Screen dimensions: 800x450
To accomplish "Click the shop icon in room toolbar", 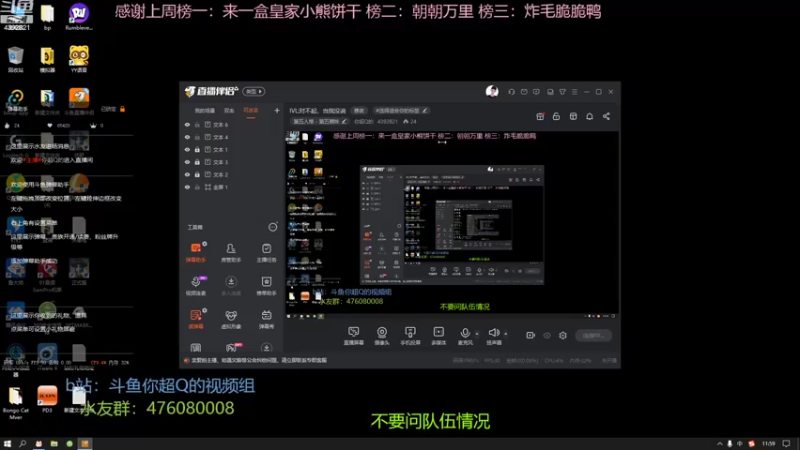I will coord(573,116).
